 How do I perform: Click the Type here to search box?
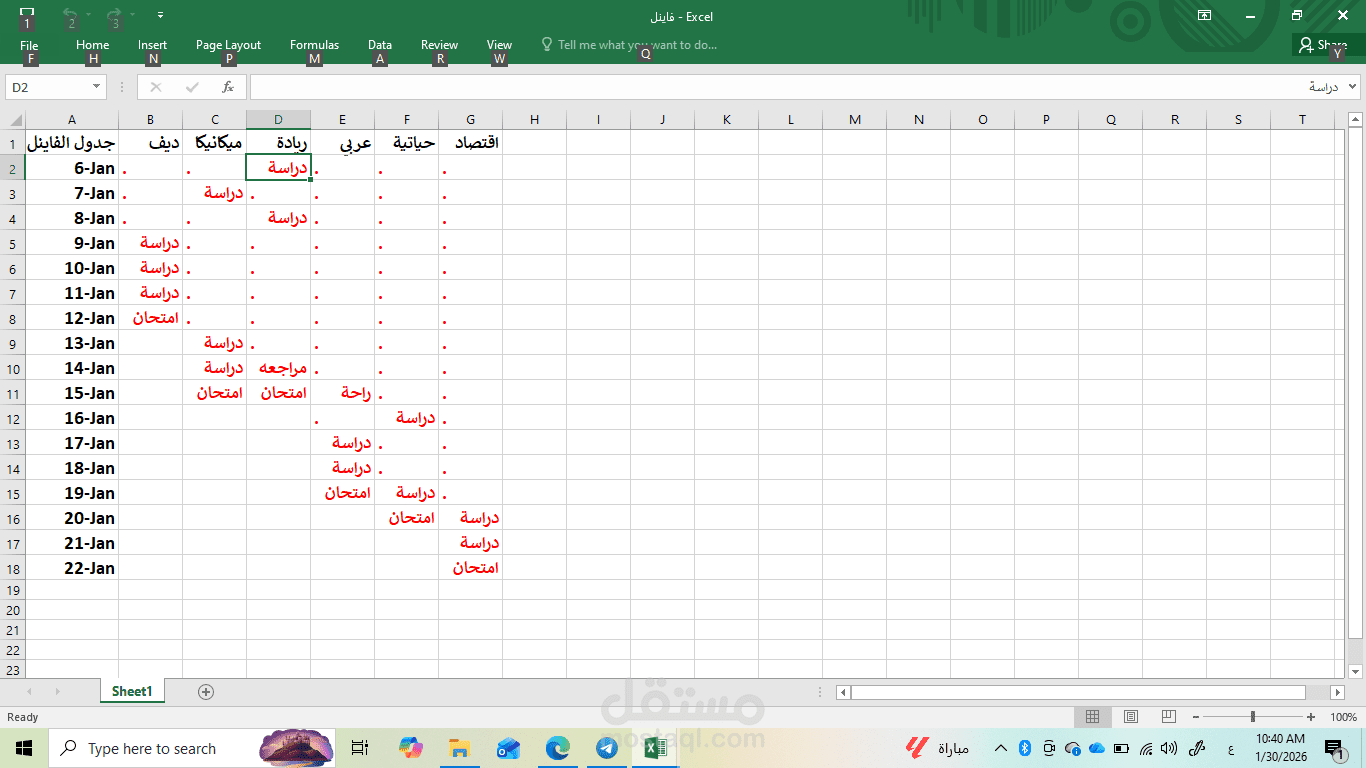(x=193, y=748)
